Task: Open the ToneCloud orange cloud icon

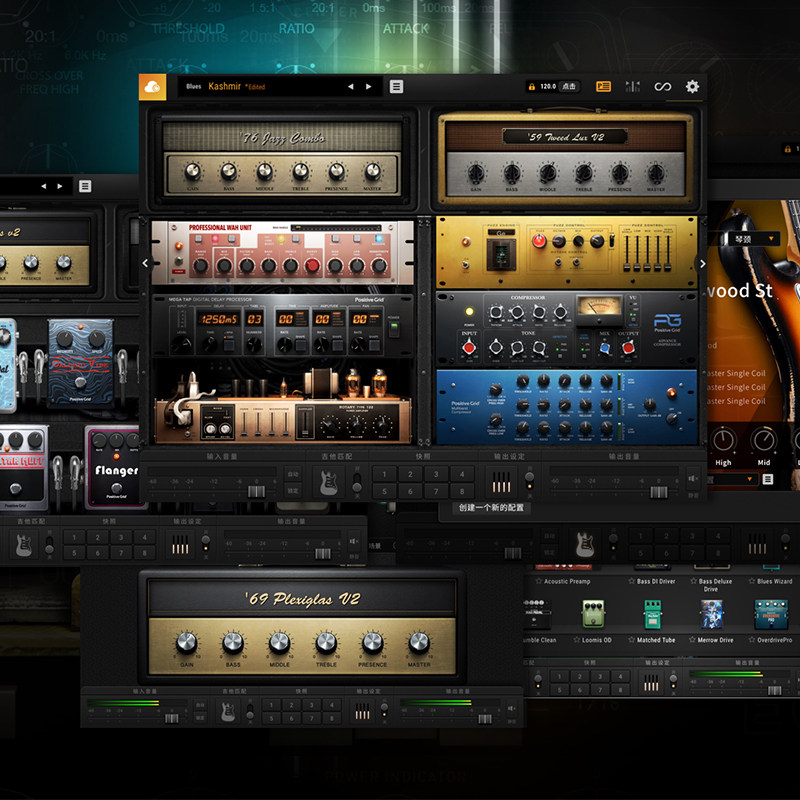Action: (x=153, y=87)
